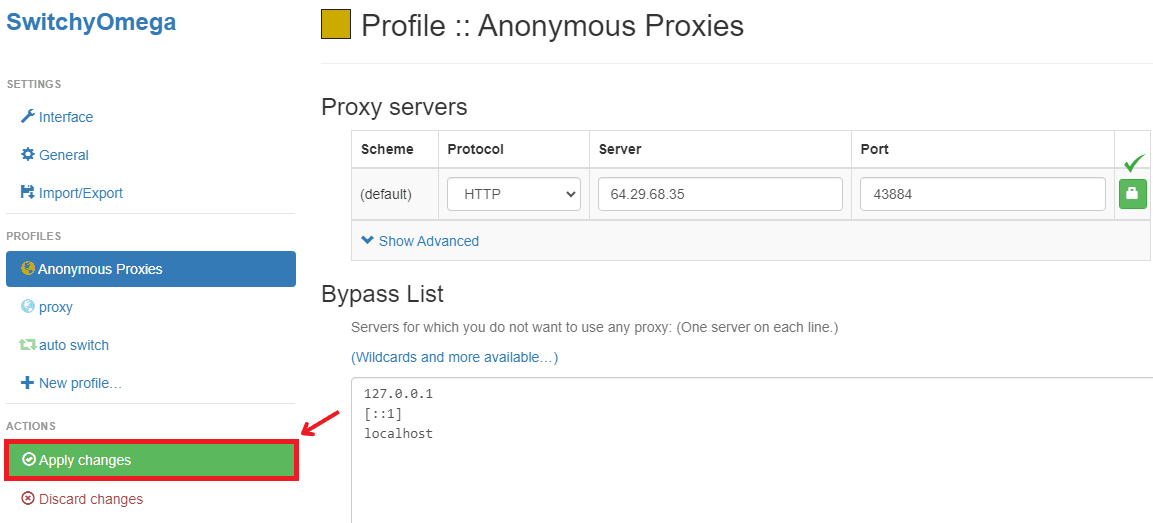Click the globe icon of Anonymous Proxies
This screenshot has width=1153, height=523.
pos(29,269)
